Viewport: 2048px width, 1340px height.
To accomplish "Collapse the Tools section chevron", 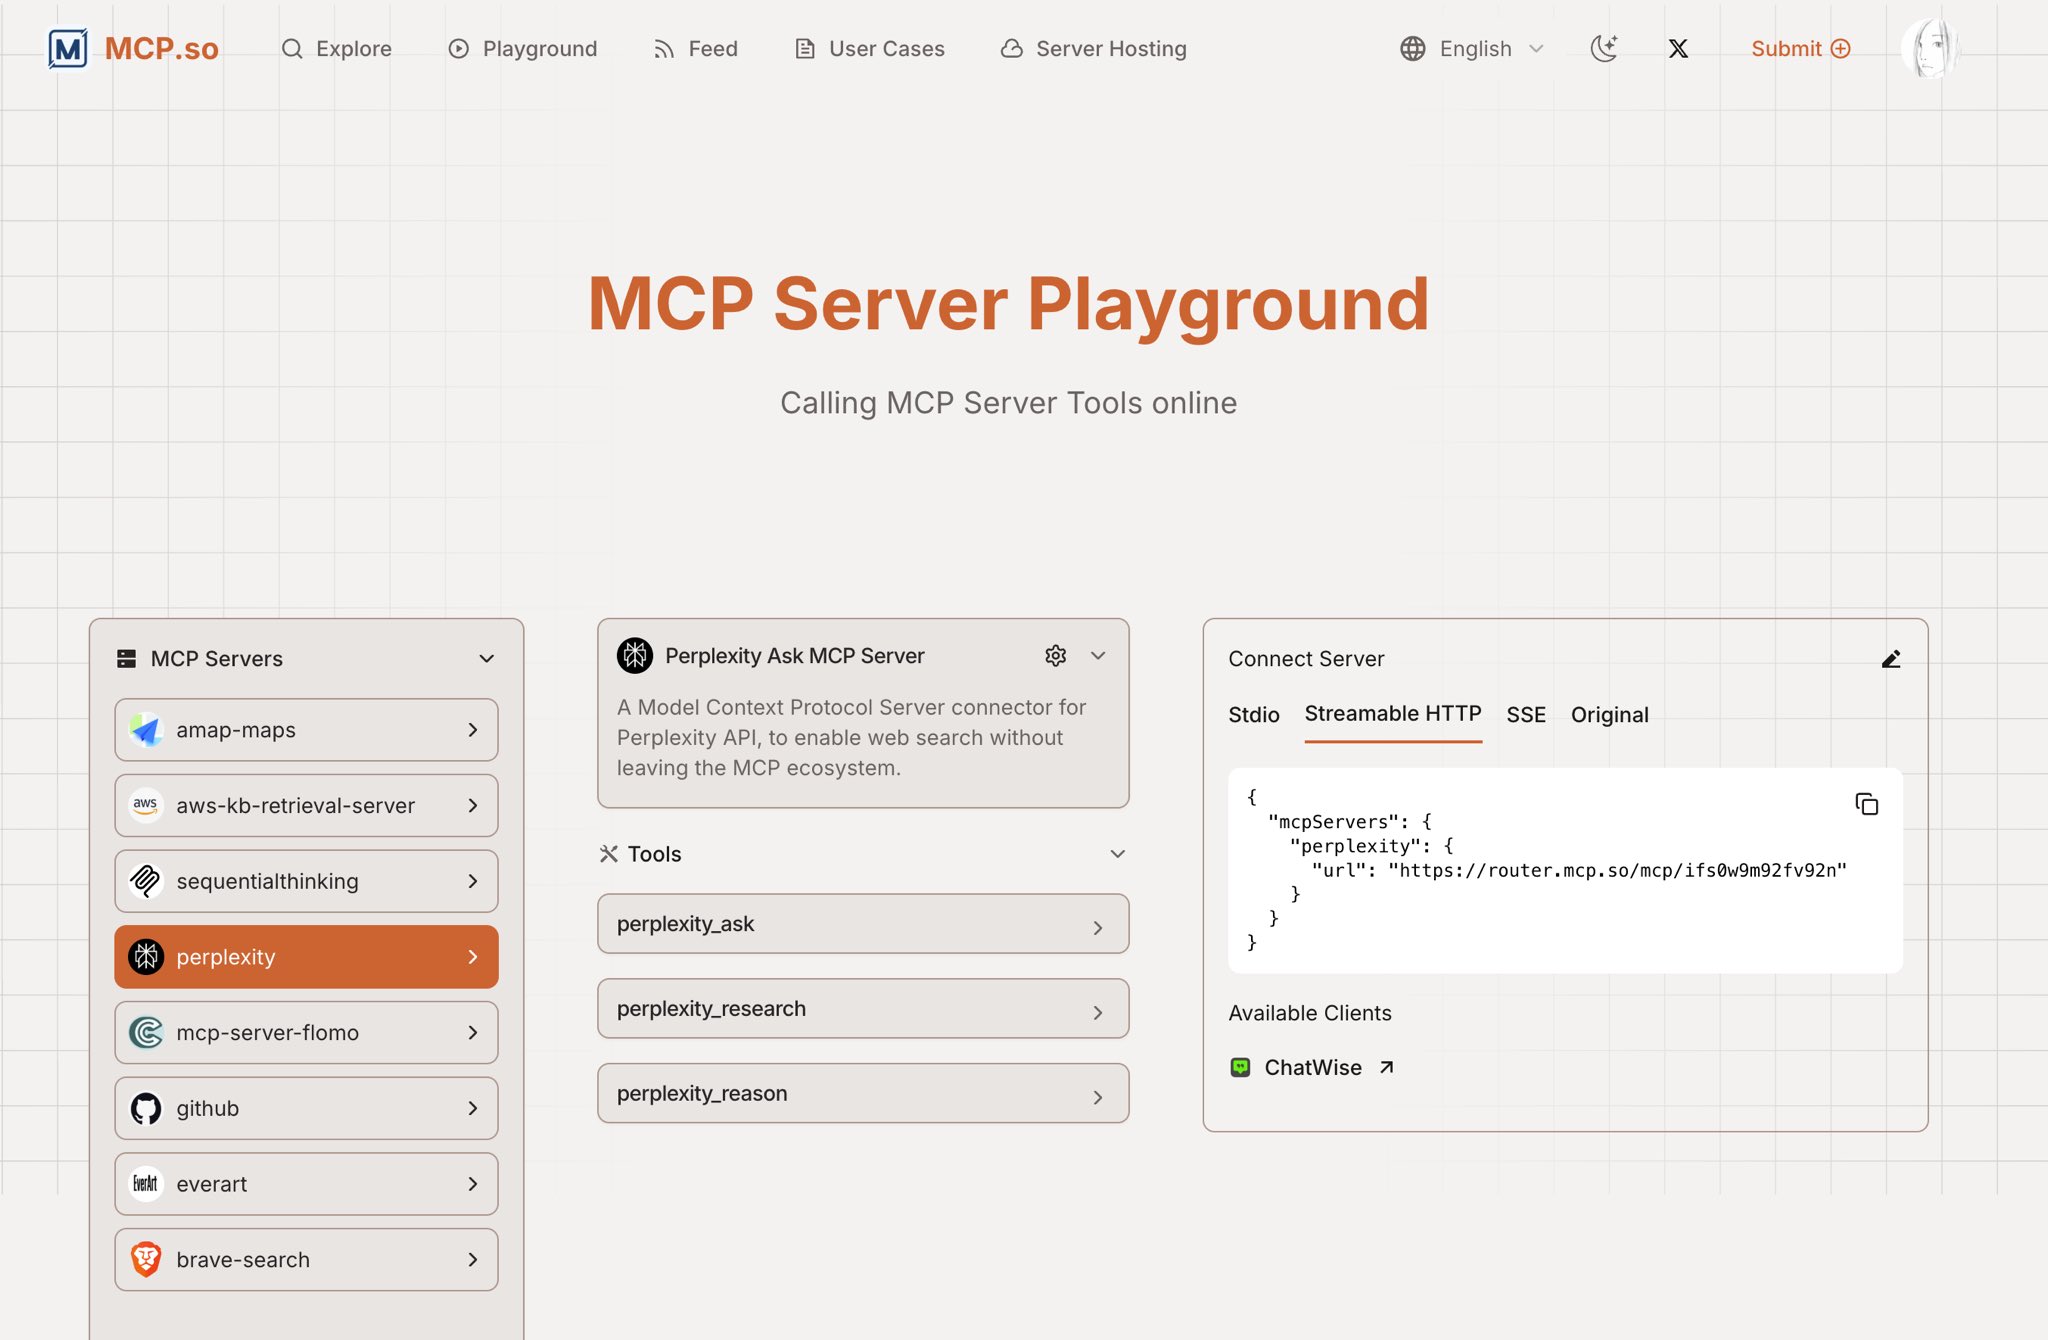I will pos(1118,854).
